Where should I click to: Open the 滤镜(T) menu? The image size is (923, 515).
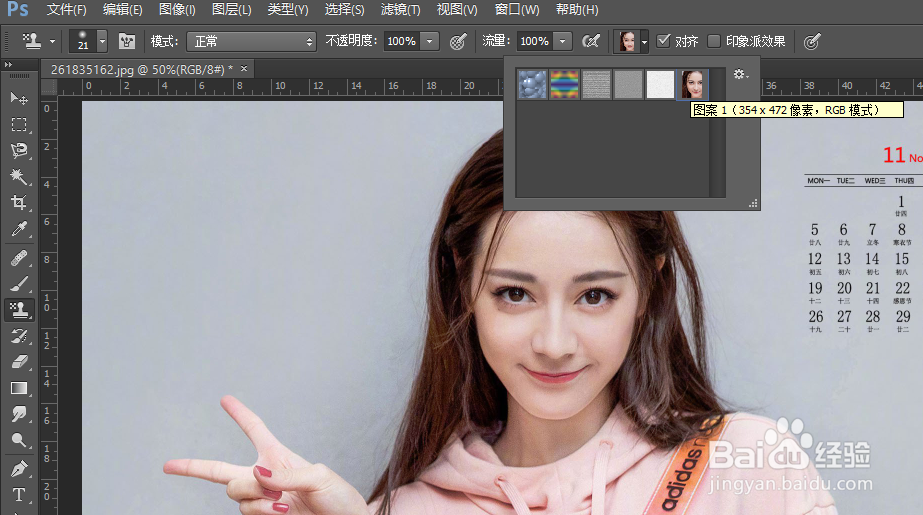click(x=400, y=10)
